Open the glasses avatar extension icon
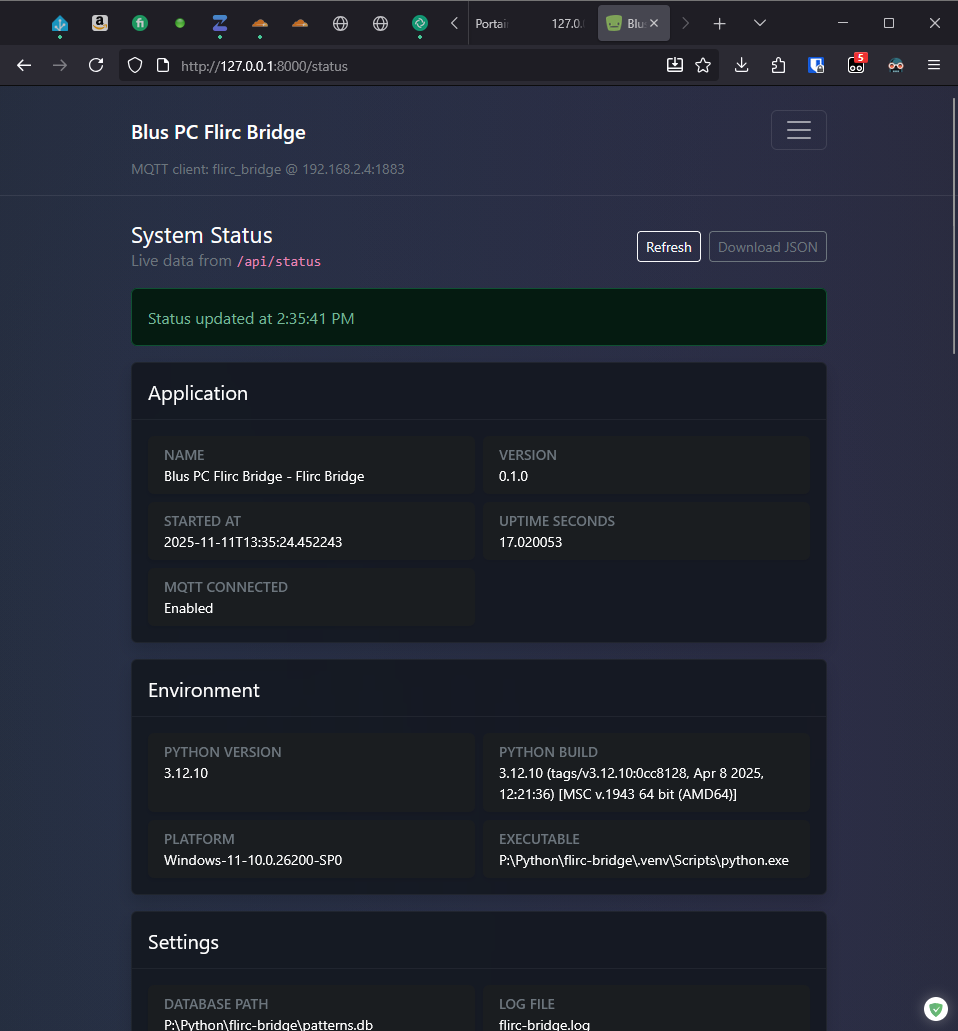Viewport: 958px width, 1031px height. (x=896, y=65)
